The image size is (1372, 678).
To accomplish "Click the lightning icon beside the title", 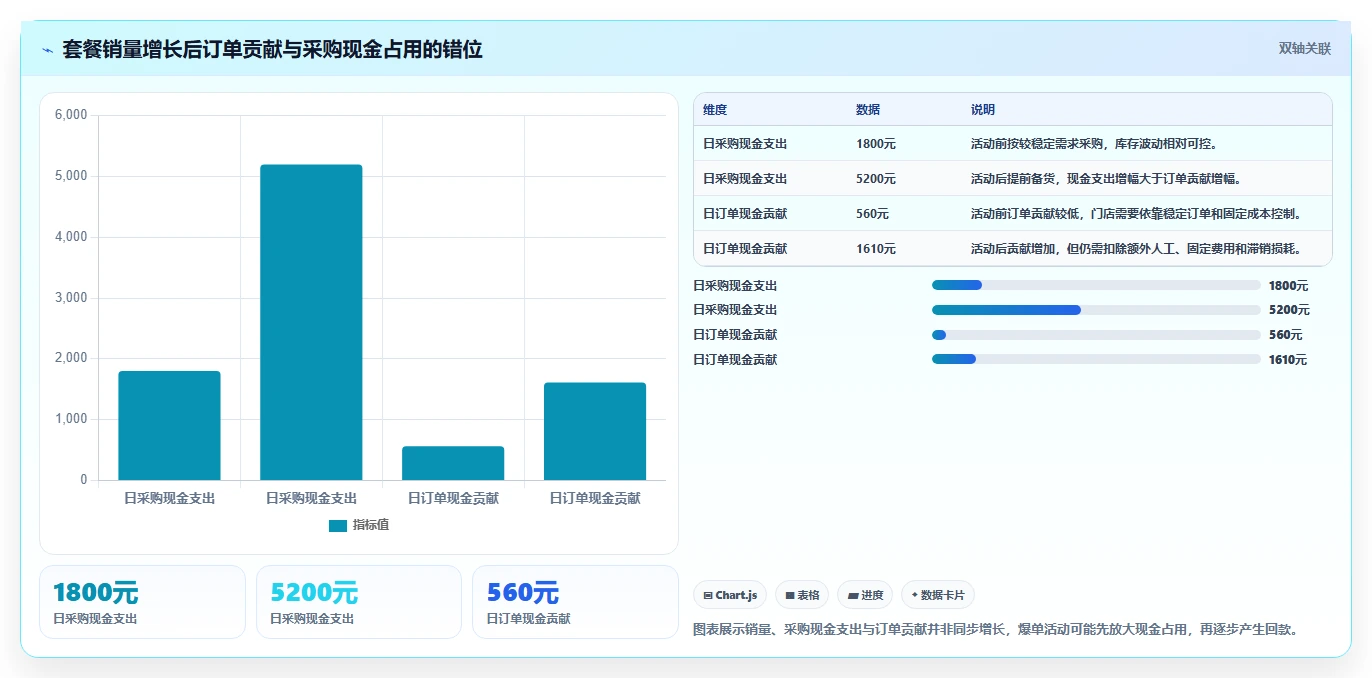I will pyautogui.click(x=48, y=49).
